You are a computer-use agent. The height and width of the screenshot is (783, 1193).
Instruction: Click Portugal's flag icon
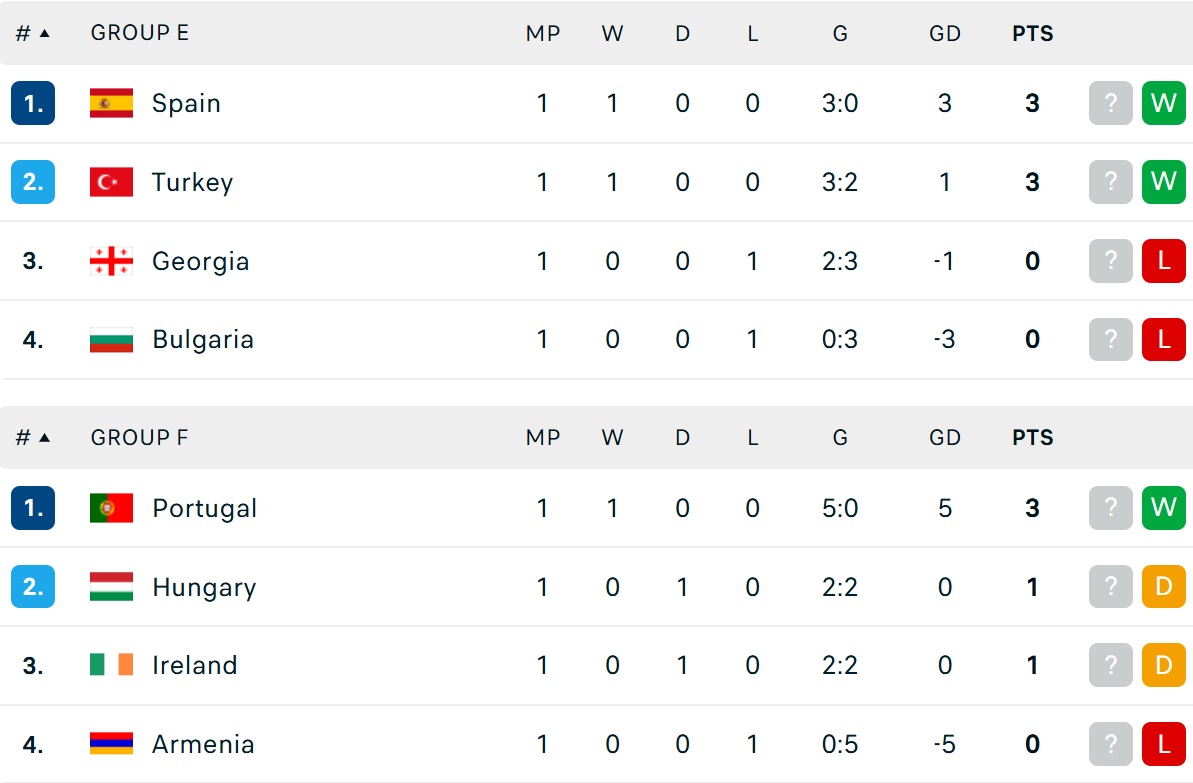pos(111,508)
